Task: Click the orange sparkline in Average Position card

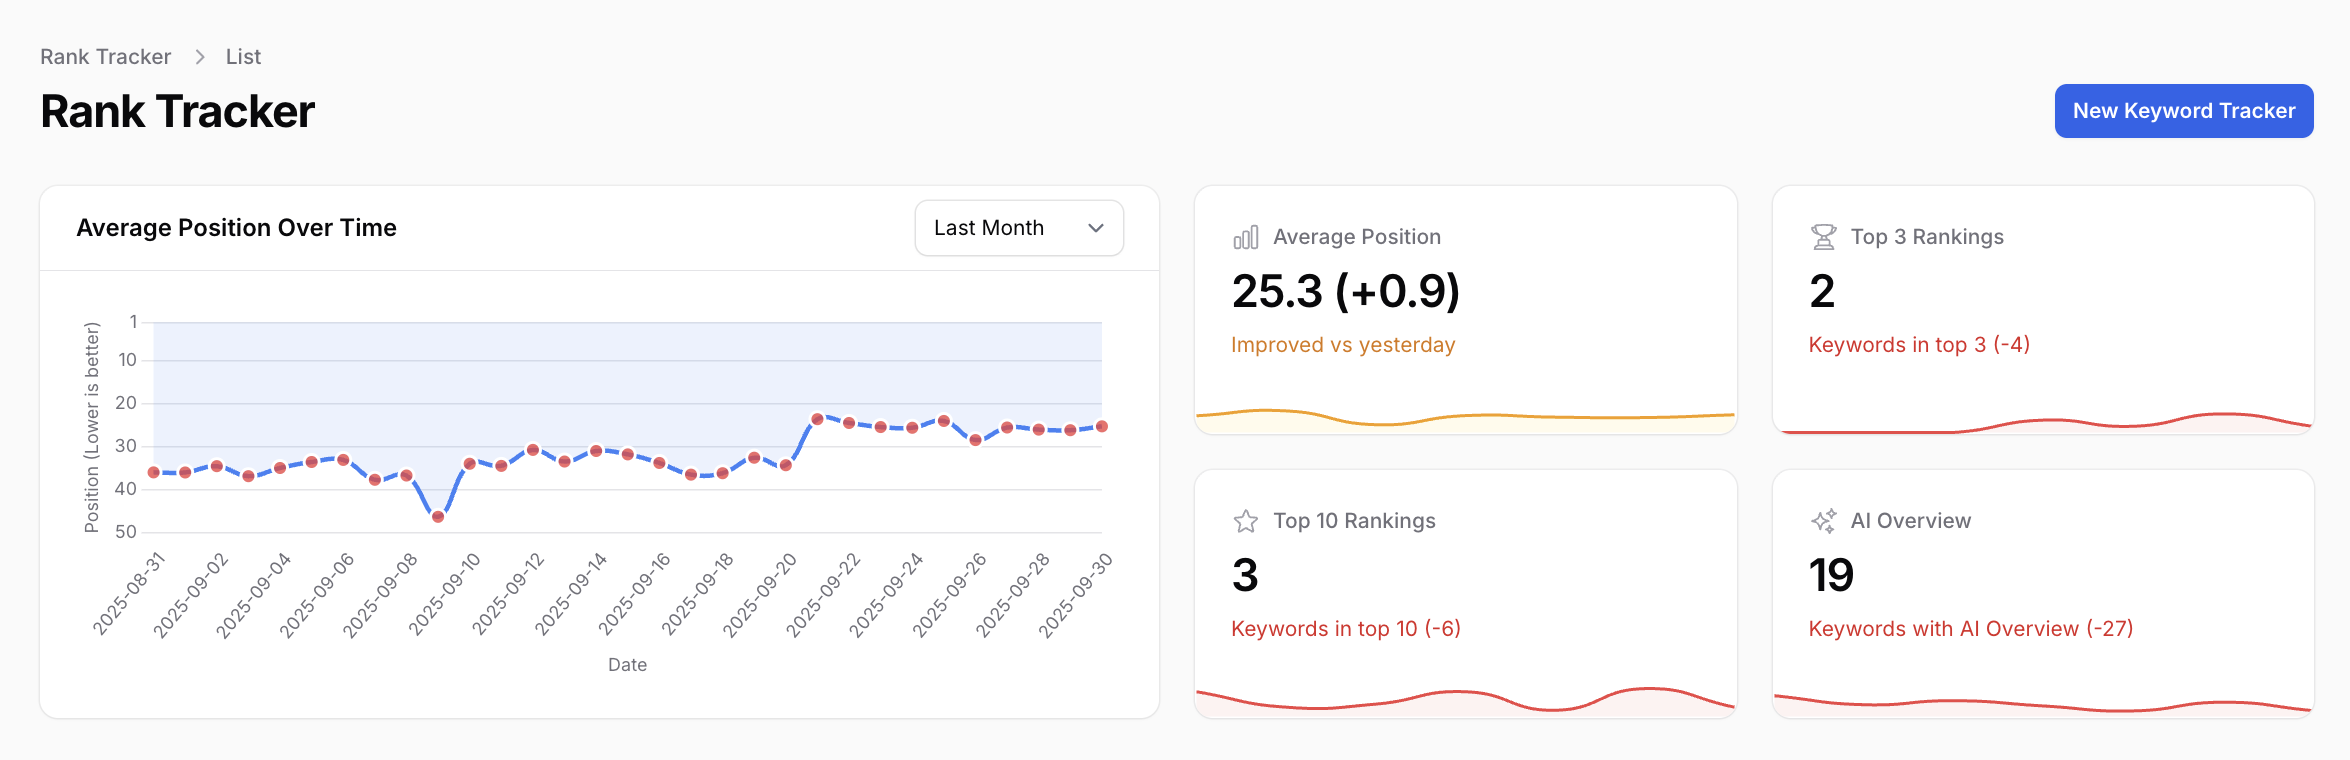Action: 1465,416
